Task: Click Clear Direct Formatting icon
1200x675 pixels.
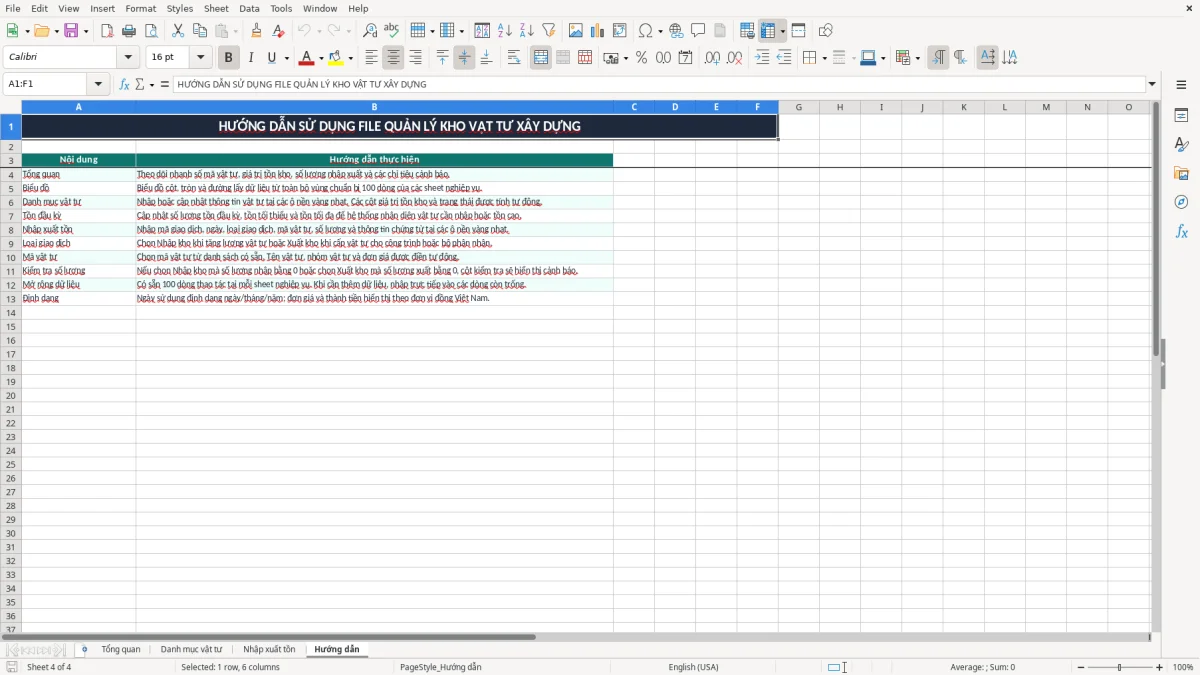Action: pyautogui.click(x=278, y=31)
